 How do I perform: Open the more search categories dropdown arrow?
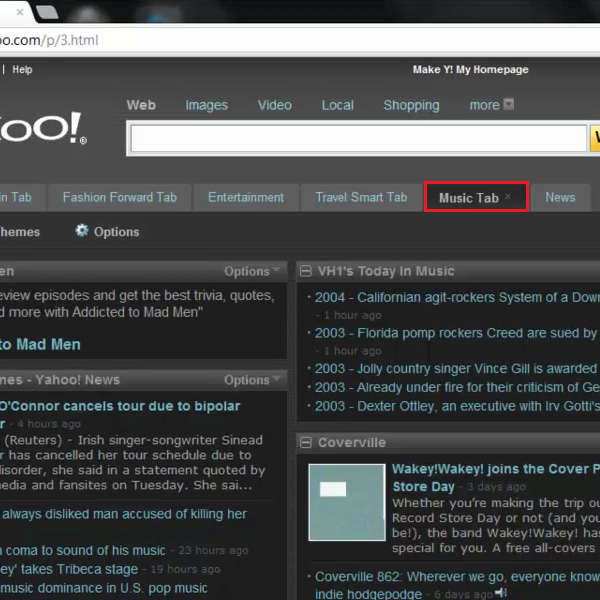point(509,104)
